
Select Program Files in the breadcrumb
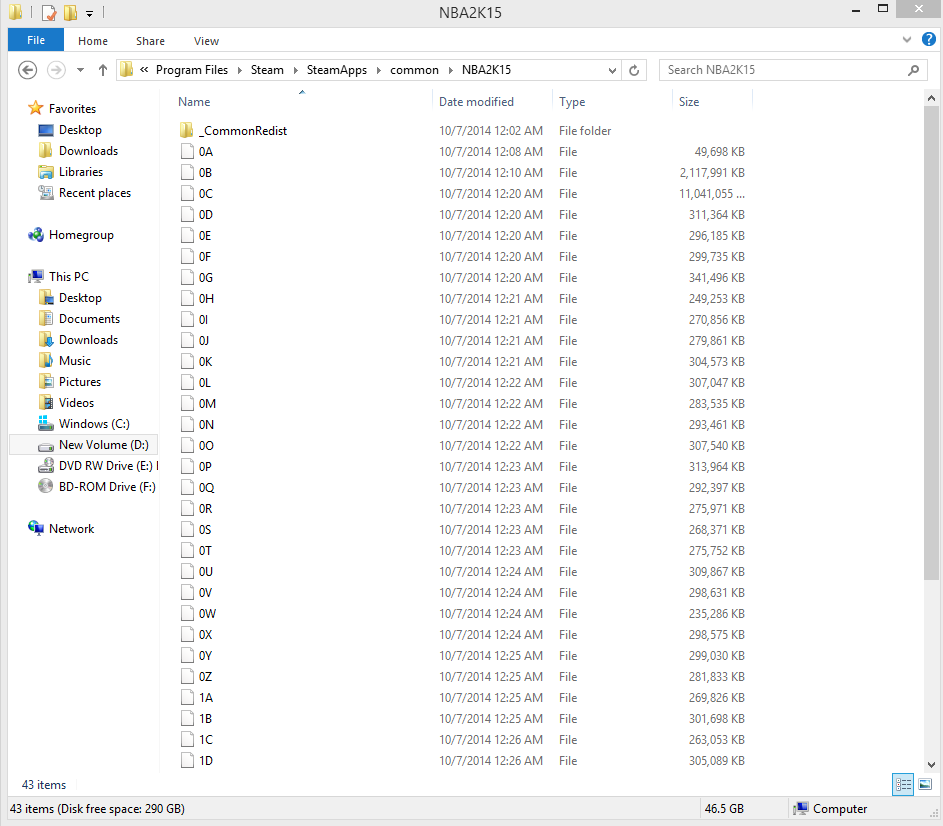(192, 70)
